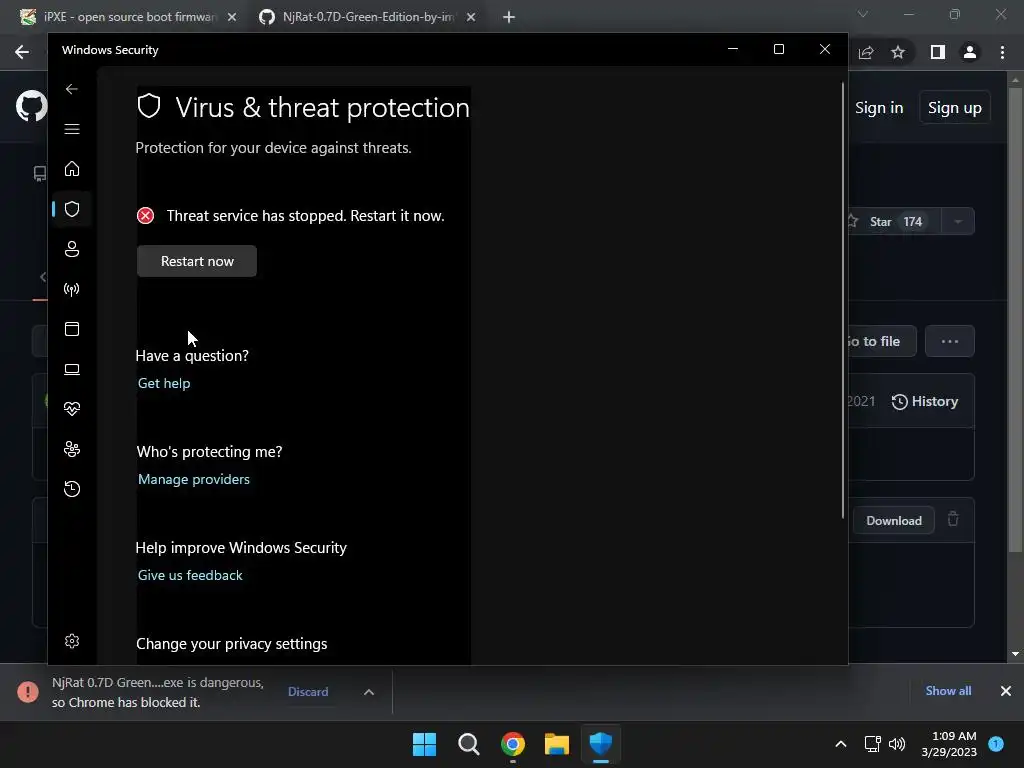Screen dimensions: 1024x768
Task: Click Give us feedback link
Action: [190, 575]
